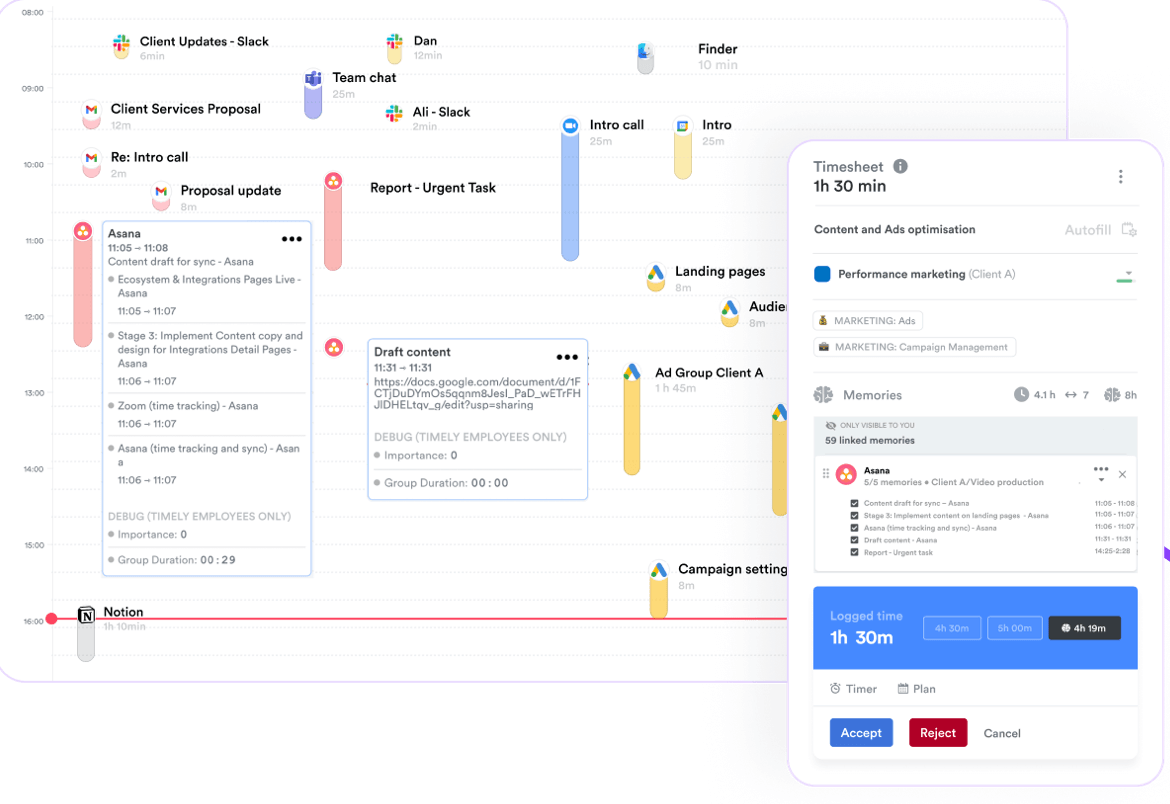Accept the suggested timesheet entry

861,732
